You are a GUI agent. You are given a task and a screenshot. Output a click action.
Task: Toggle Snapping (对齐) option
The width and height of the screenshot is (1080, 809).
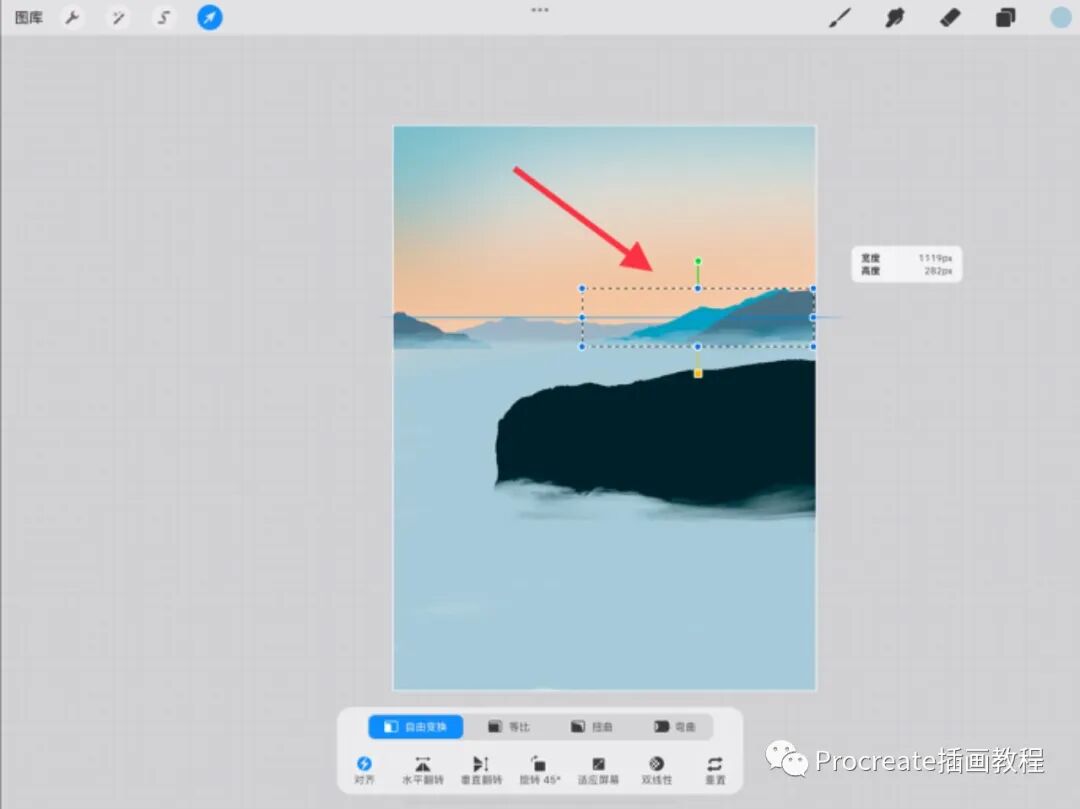(364, 770)
